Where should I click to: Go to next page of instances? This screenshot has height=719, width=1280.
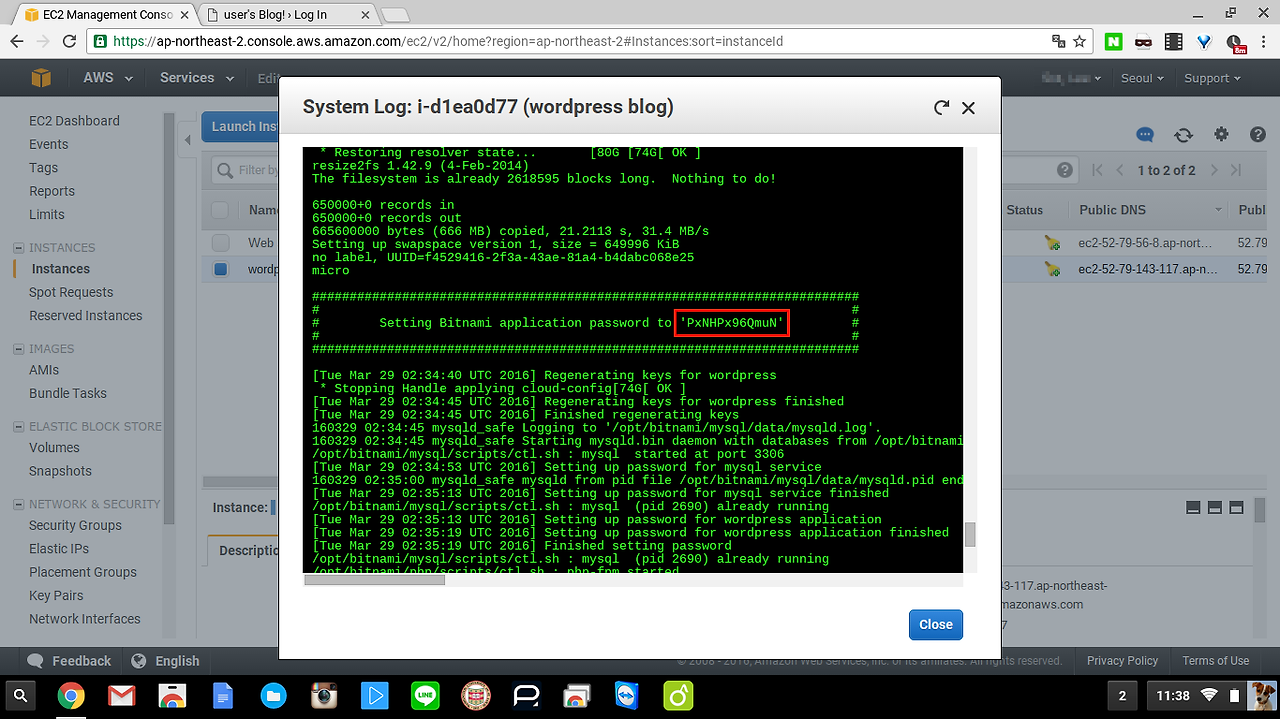point(1215,170)
